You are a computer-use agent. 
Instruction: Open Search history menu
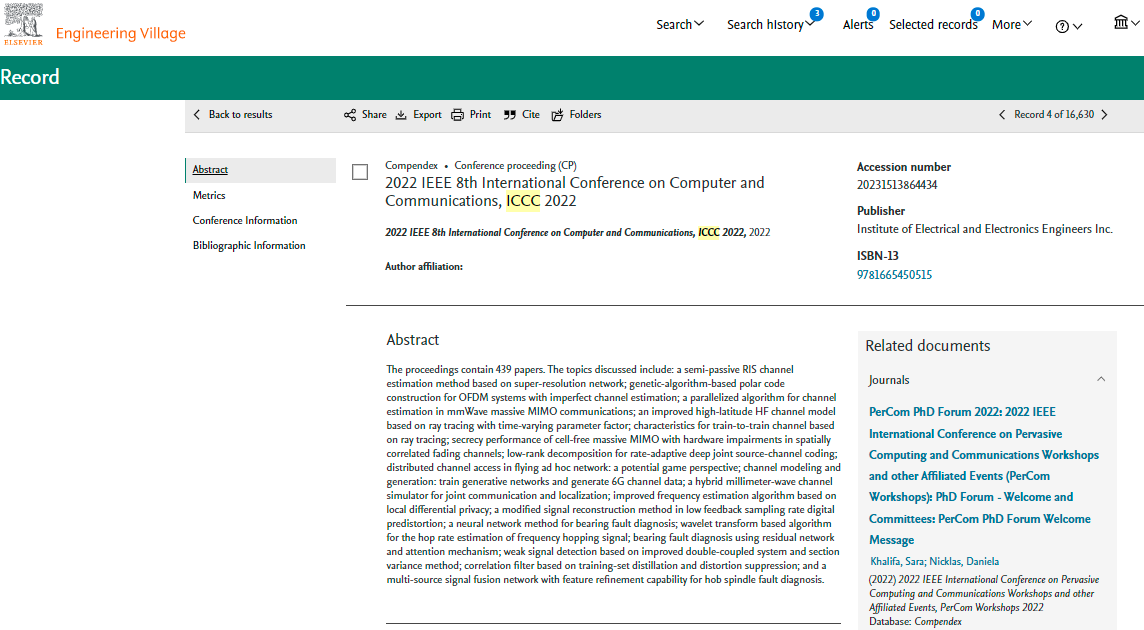tap(769, 25)
